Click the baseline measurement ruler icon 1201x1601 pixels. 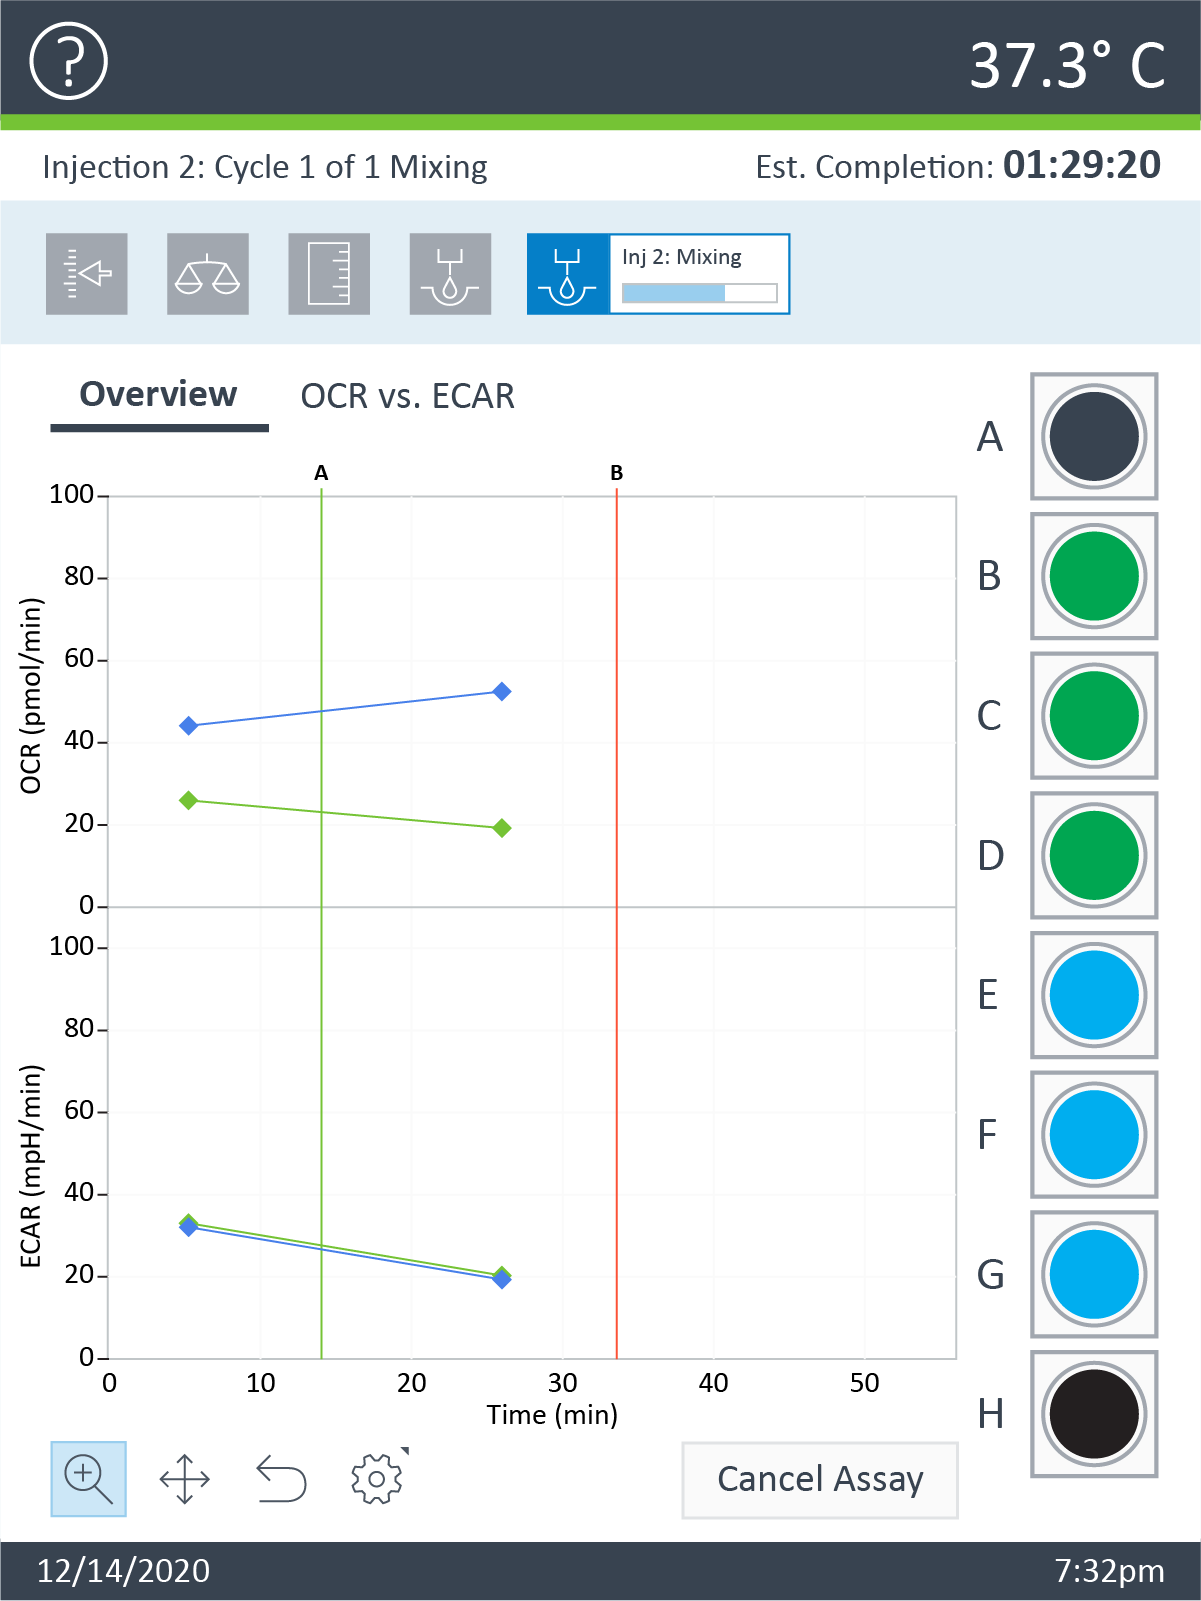[x=329, y=274]
